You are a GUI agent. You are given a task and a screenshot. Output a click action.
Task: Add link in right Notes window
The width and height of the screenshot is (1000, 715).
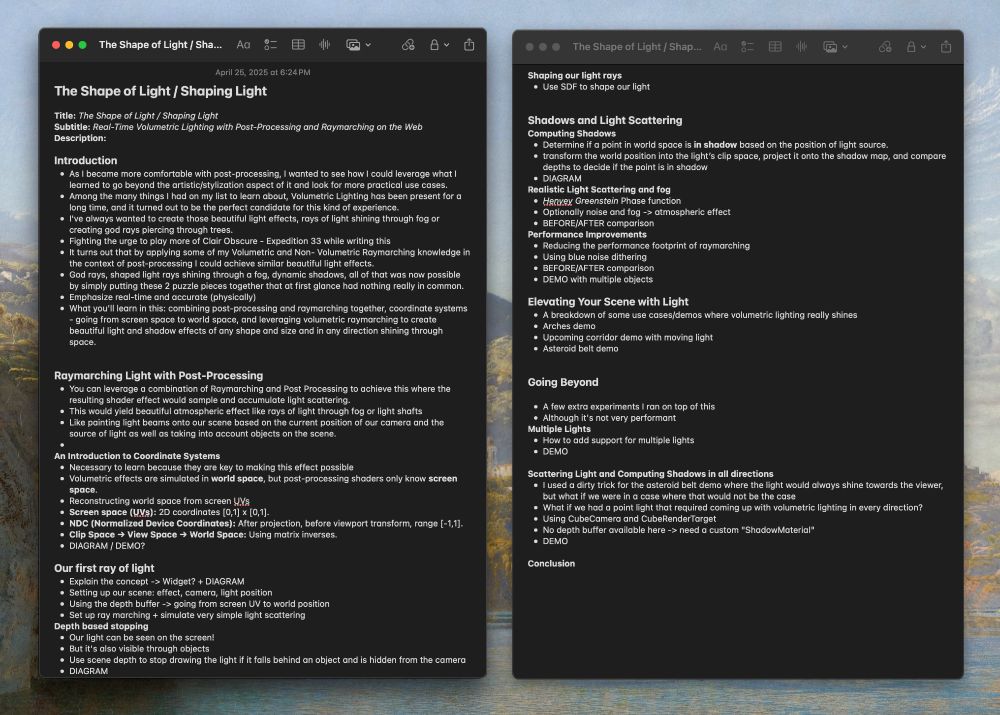tap(885, 47)
